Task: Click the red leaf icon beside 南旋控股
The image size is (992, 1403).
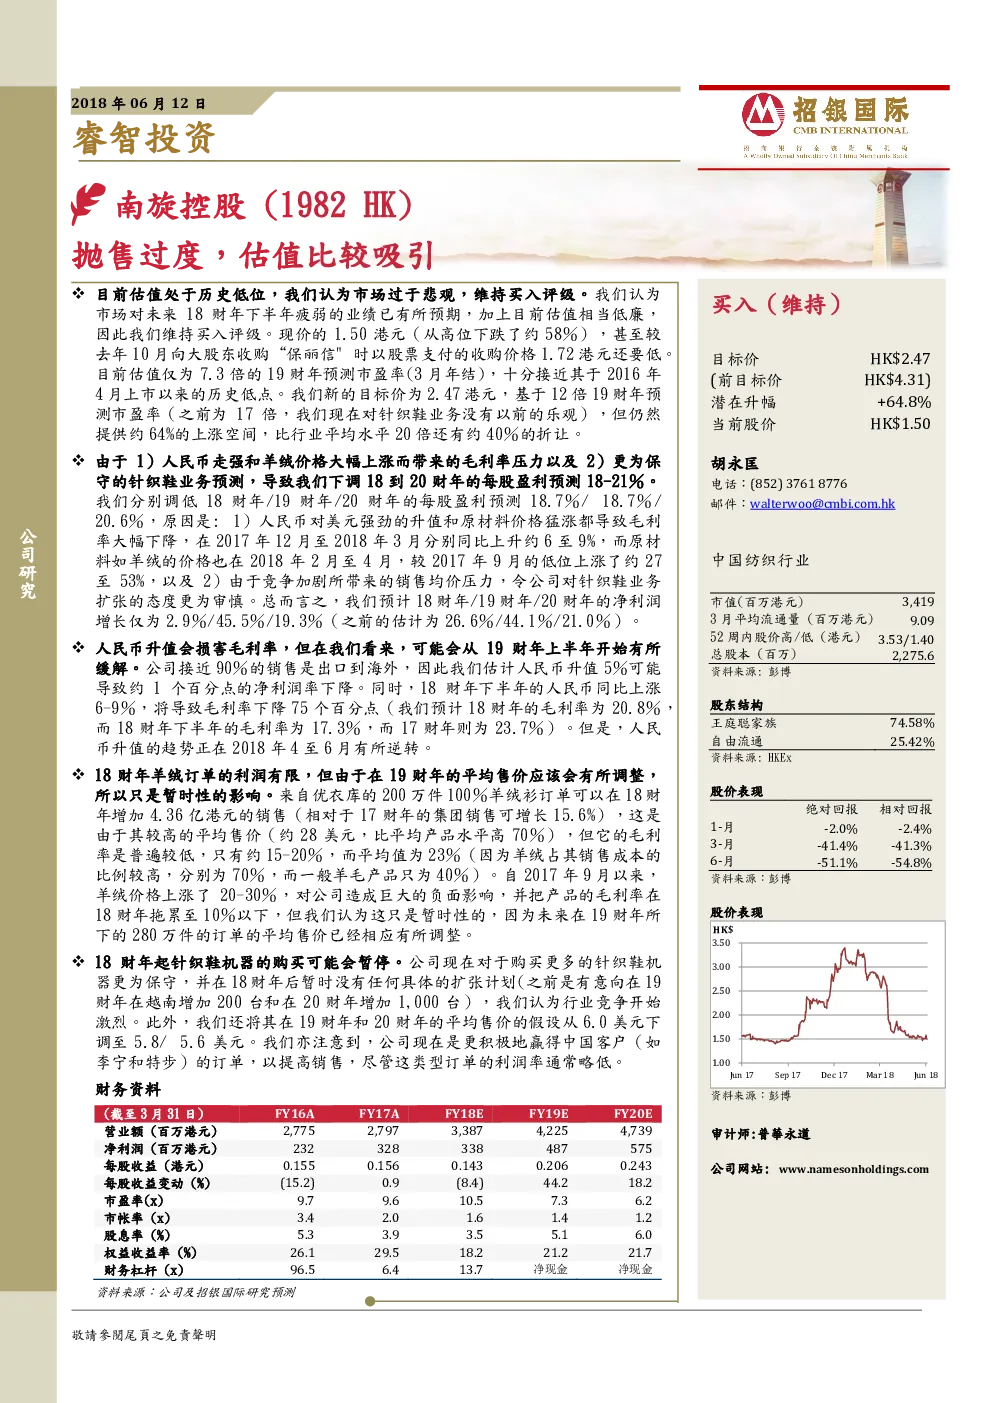Action: [88, 204]
